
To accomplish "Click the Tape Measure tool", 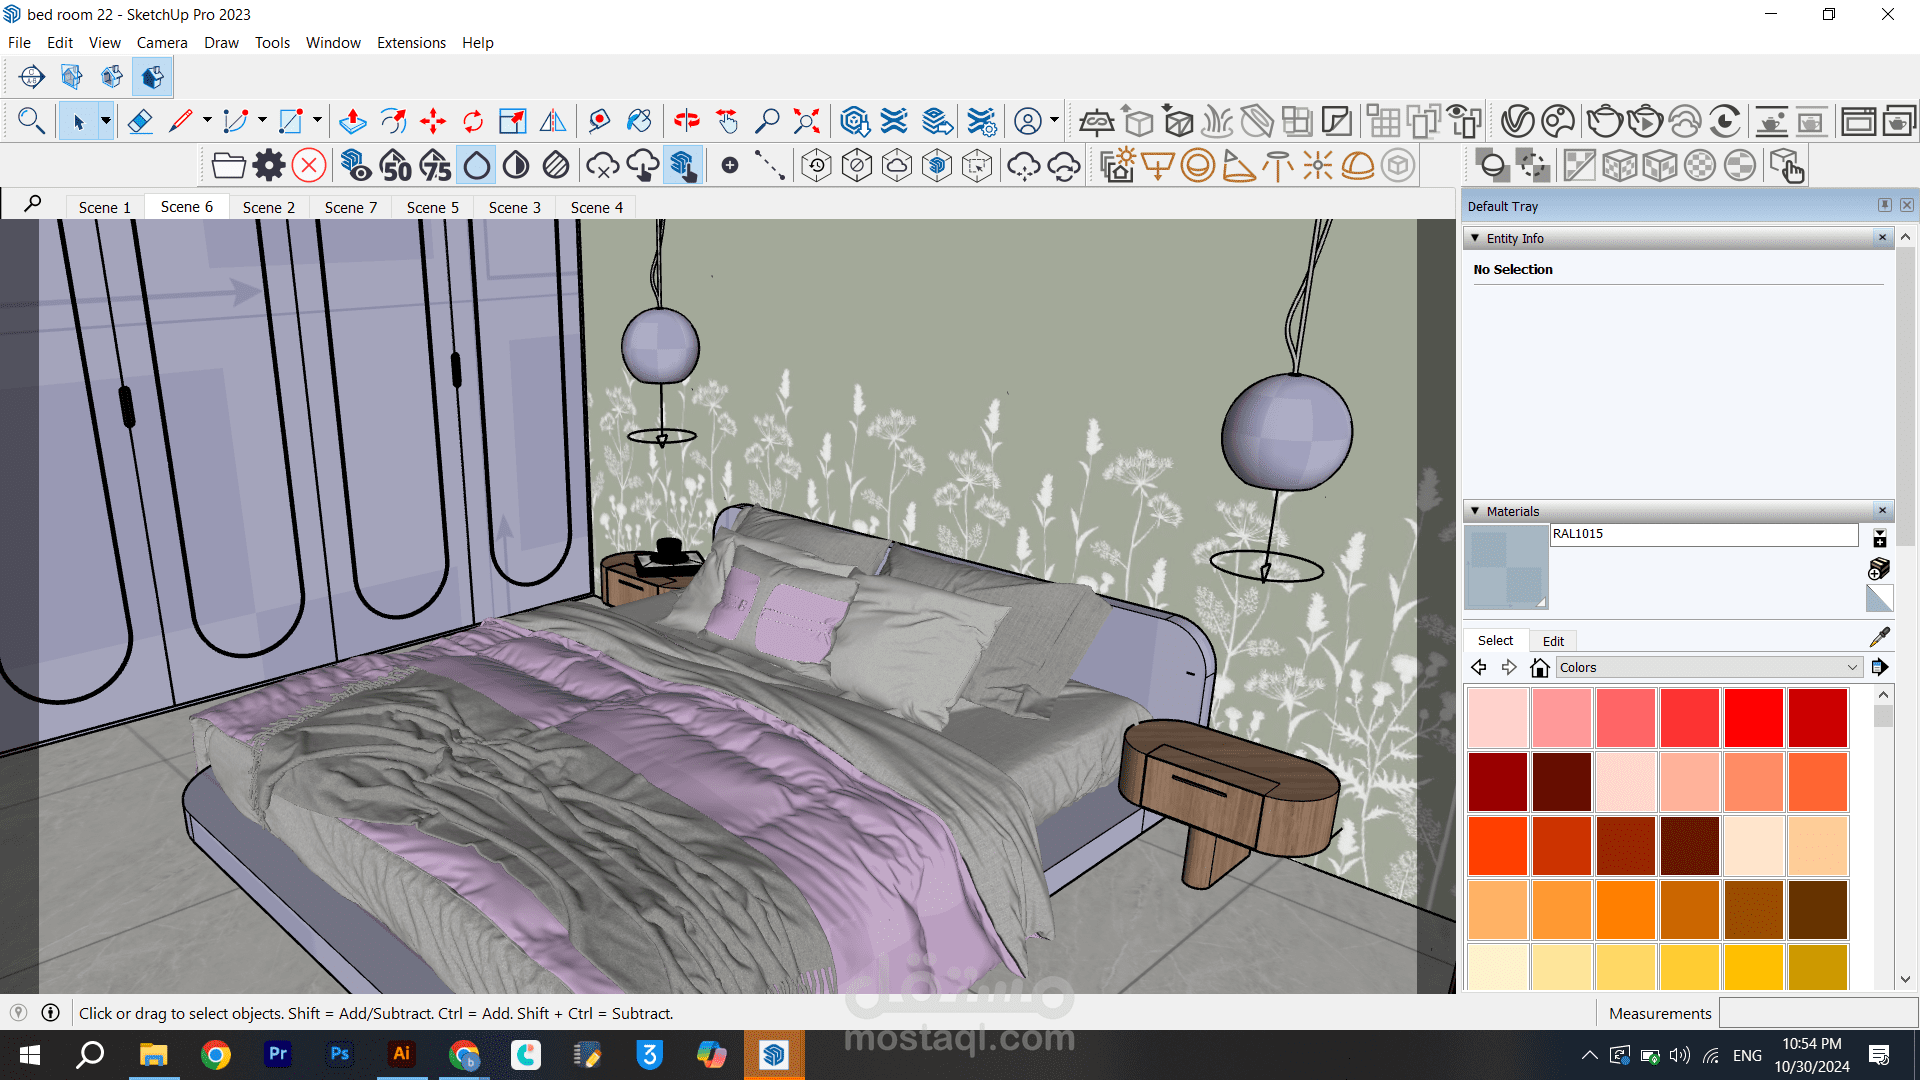I will click(x=599, y=122).
